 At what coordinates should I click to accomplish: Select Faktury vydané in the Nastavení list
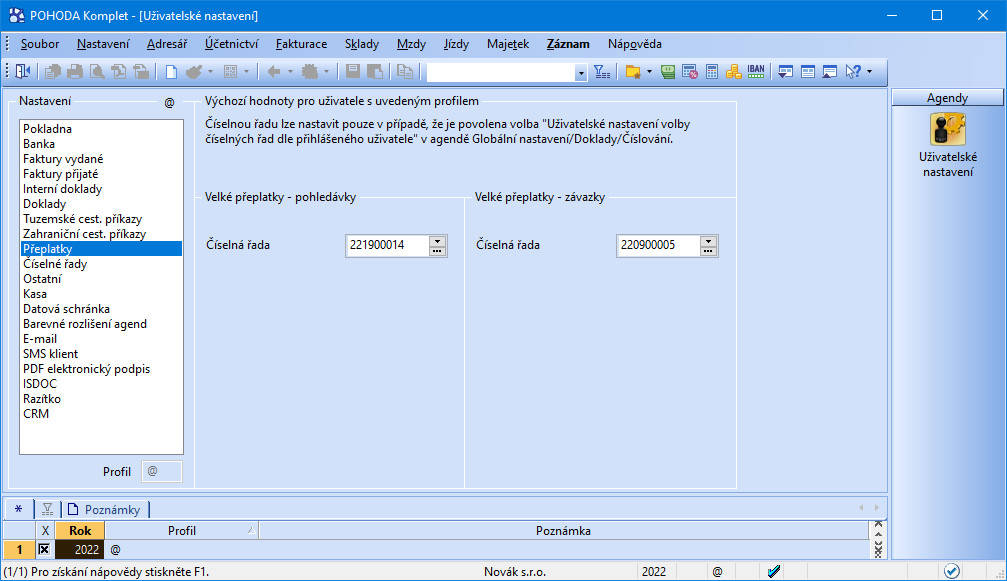coord(101,159)
